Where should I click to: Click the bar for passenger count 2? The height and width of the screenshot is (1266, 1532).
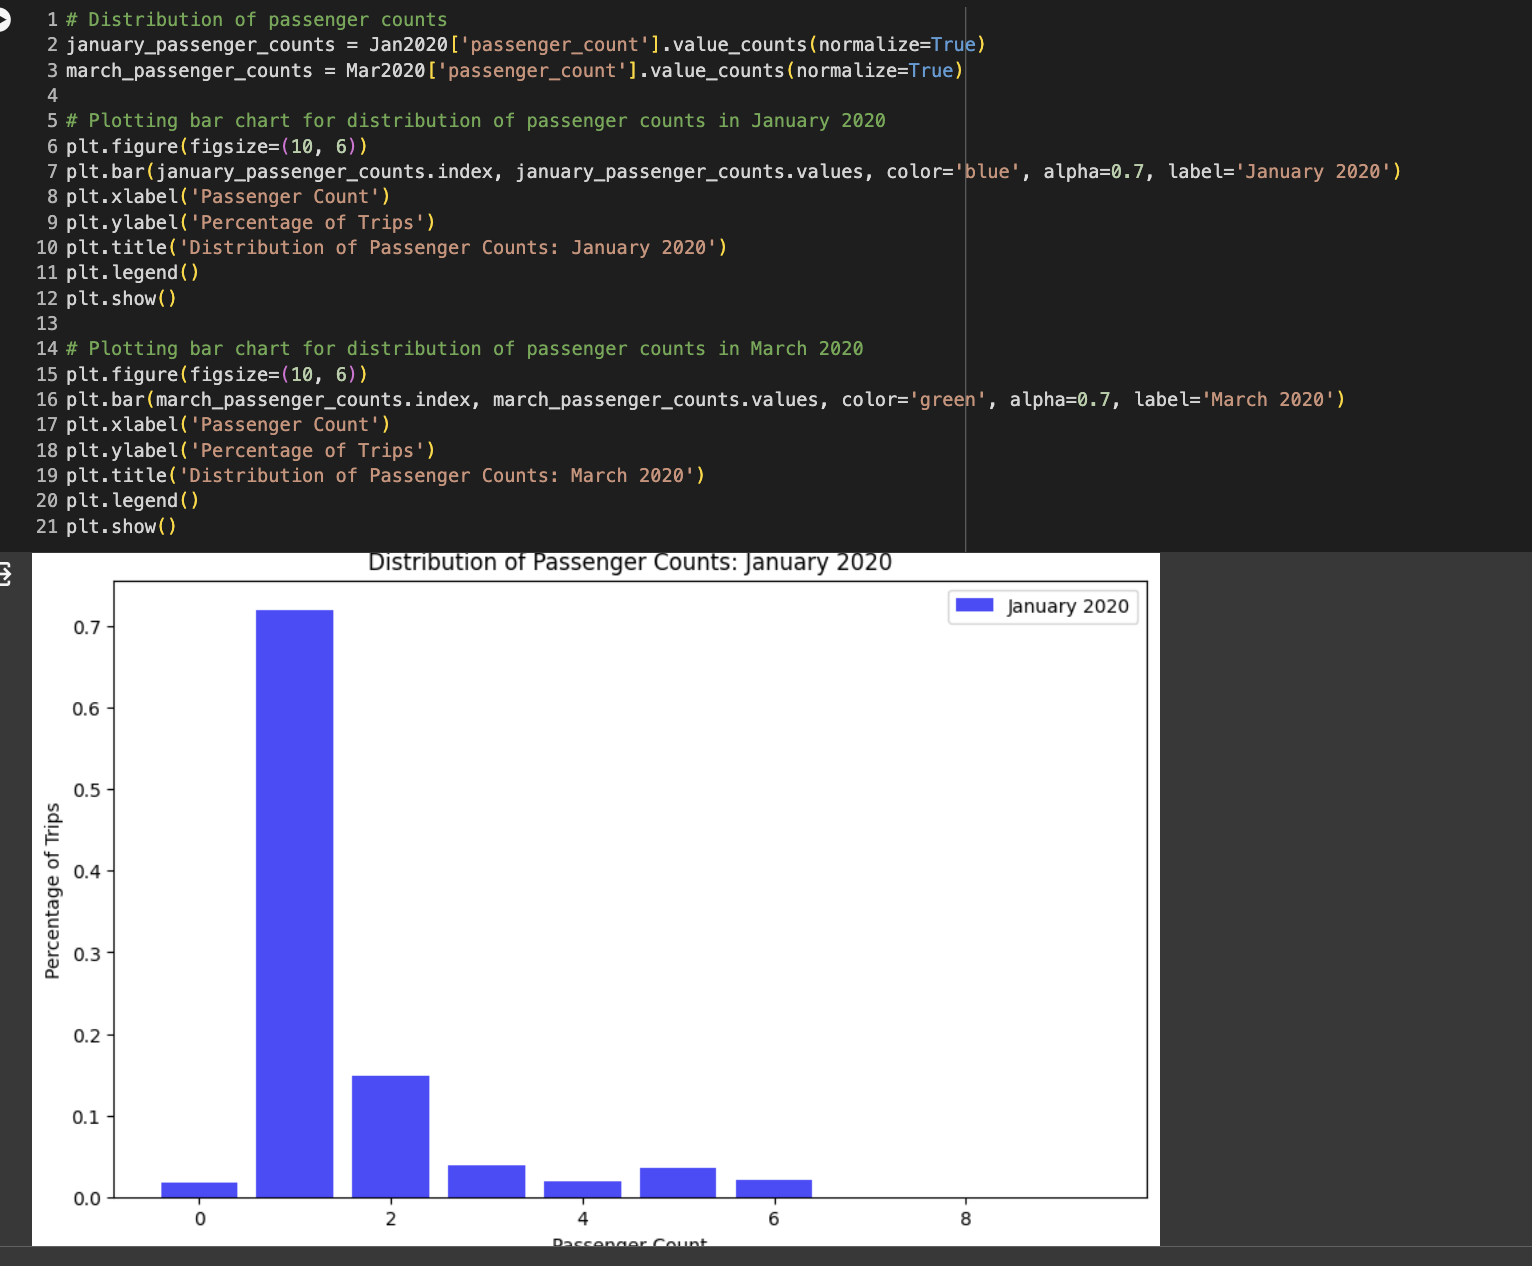pos(391,1136)
